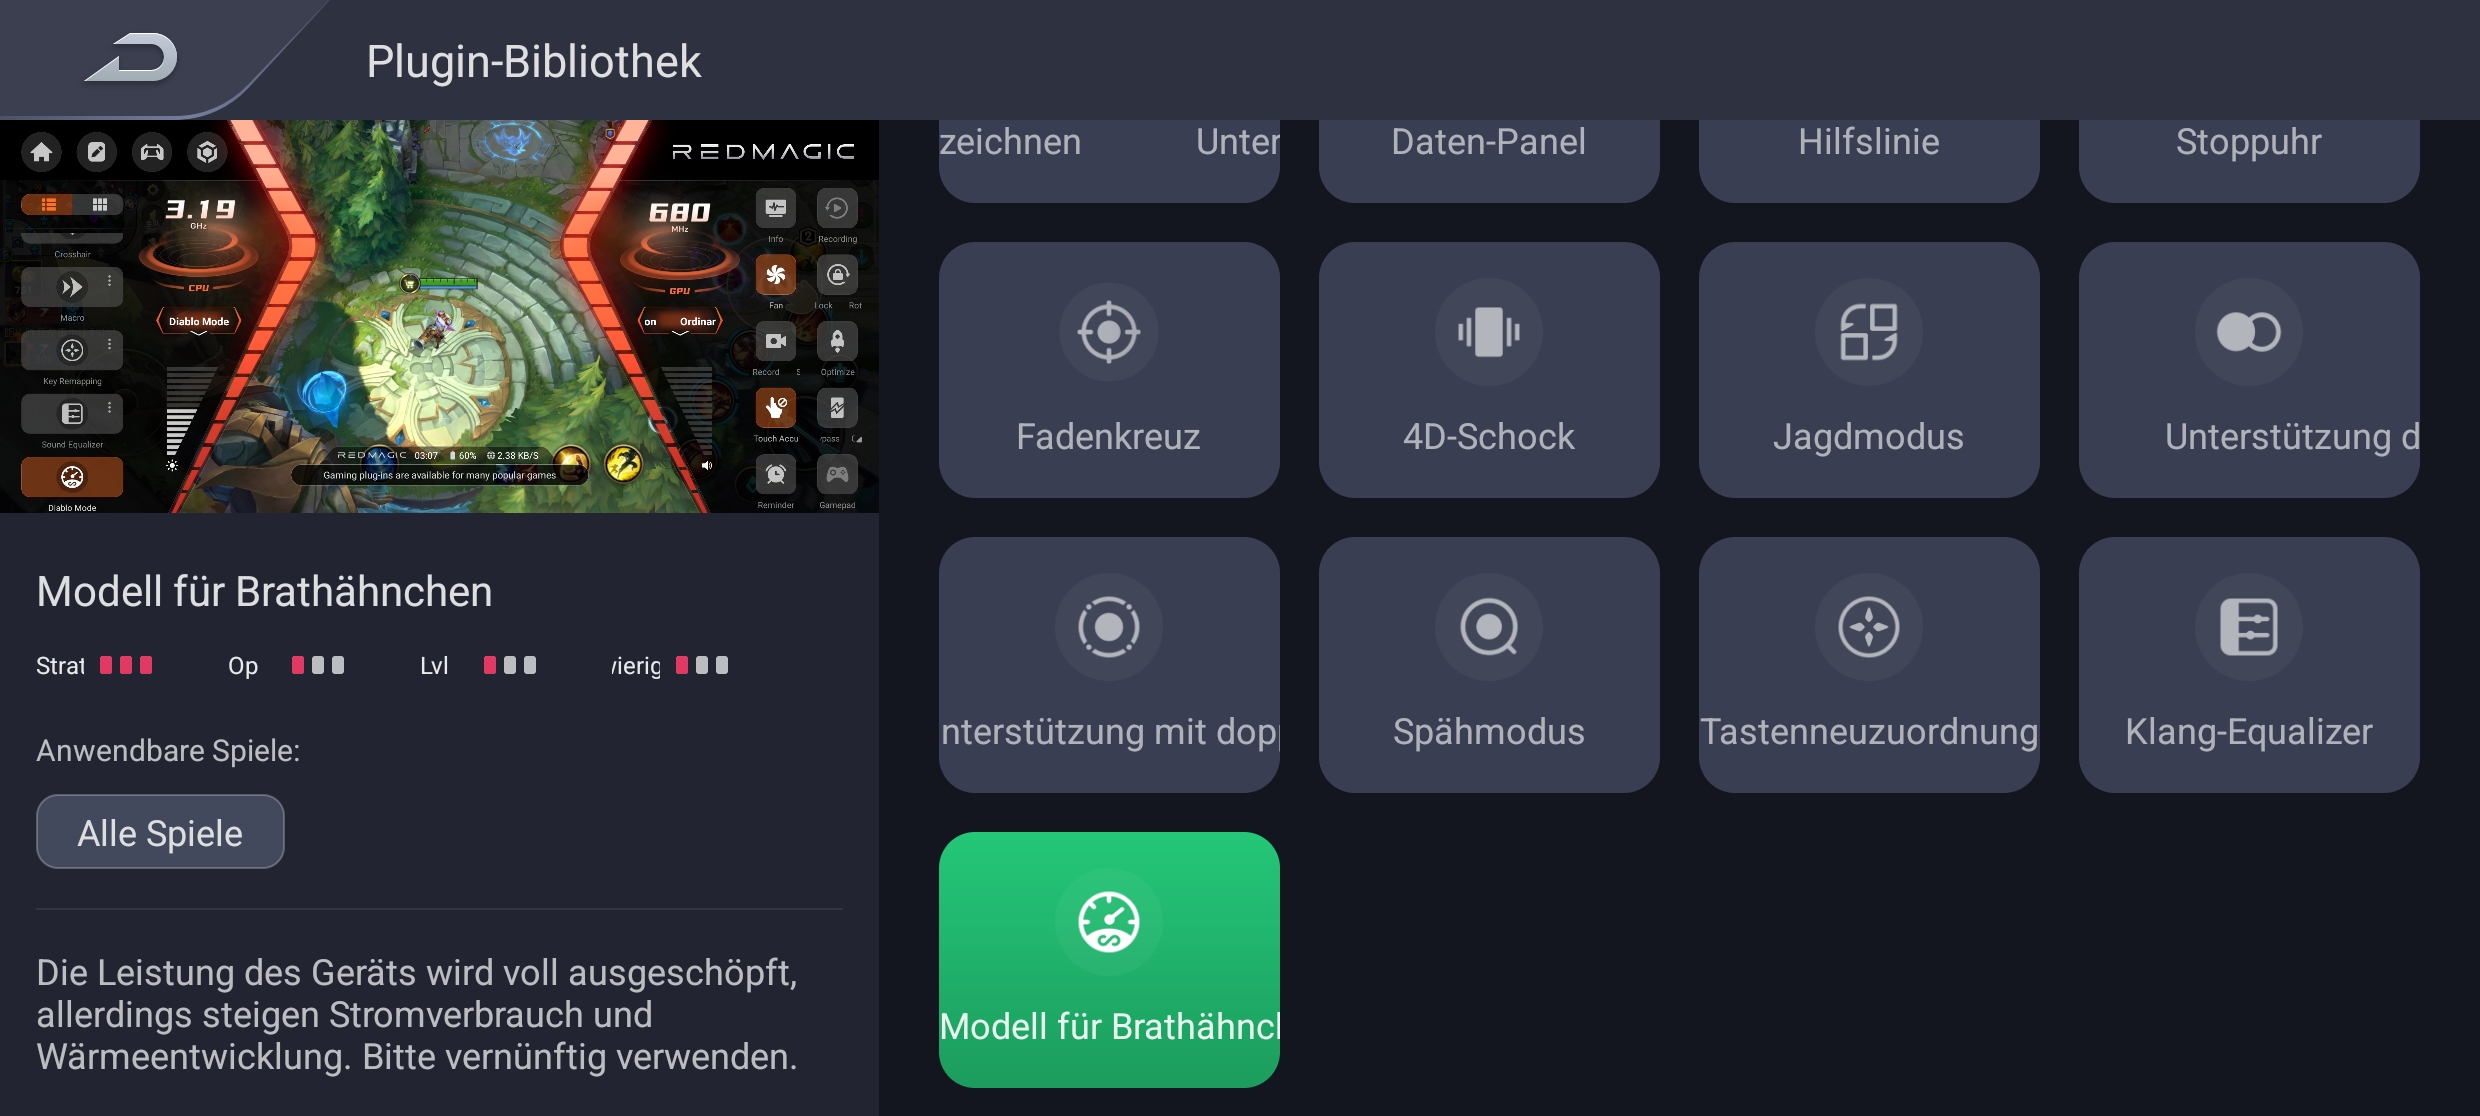Open the Stoppuhr plugin tile
Image resolution: width=2480 pixels, height=1116 pixels.
(2249, 160)
